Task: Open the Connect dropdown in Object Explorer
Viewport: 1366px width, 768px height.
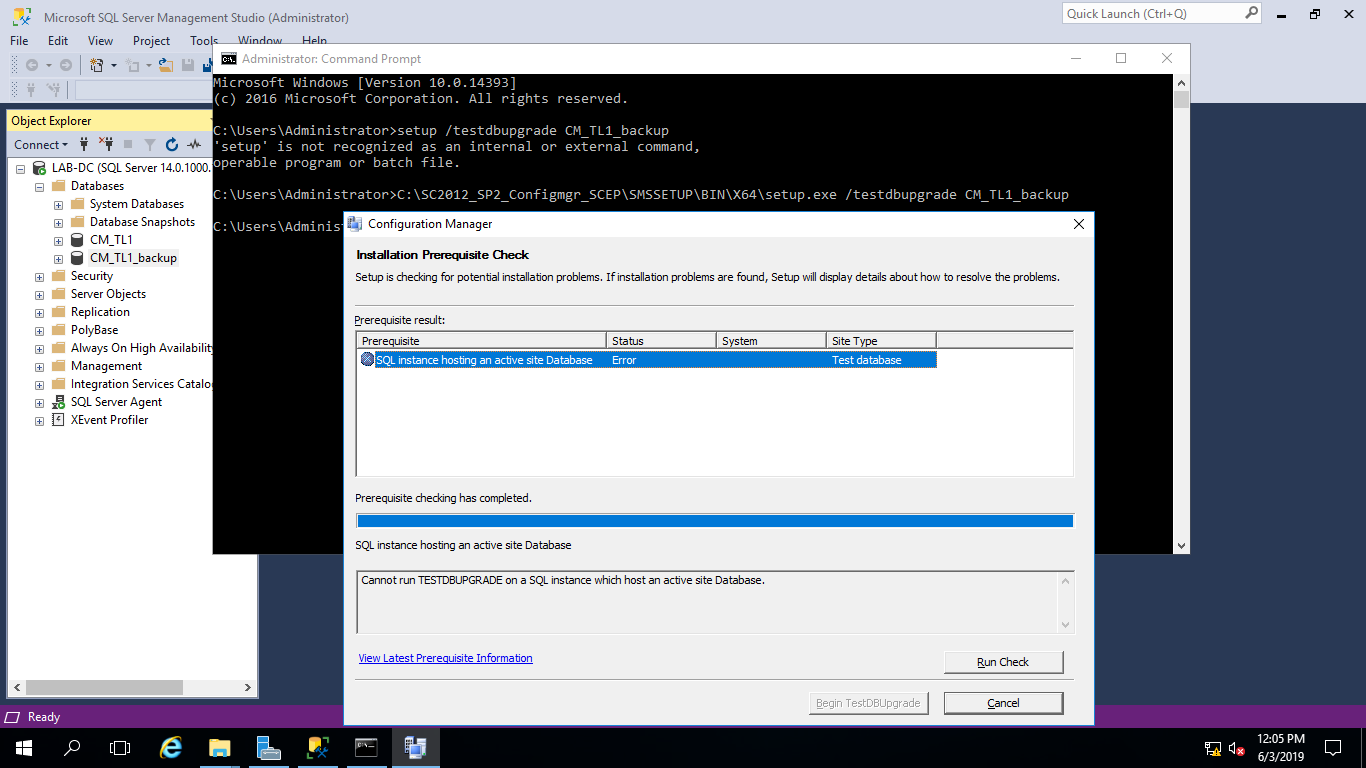Action: coord(41,144)
